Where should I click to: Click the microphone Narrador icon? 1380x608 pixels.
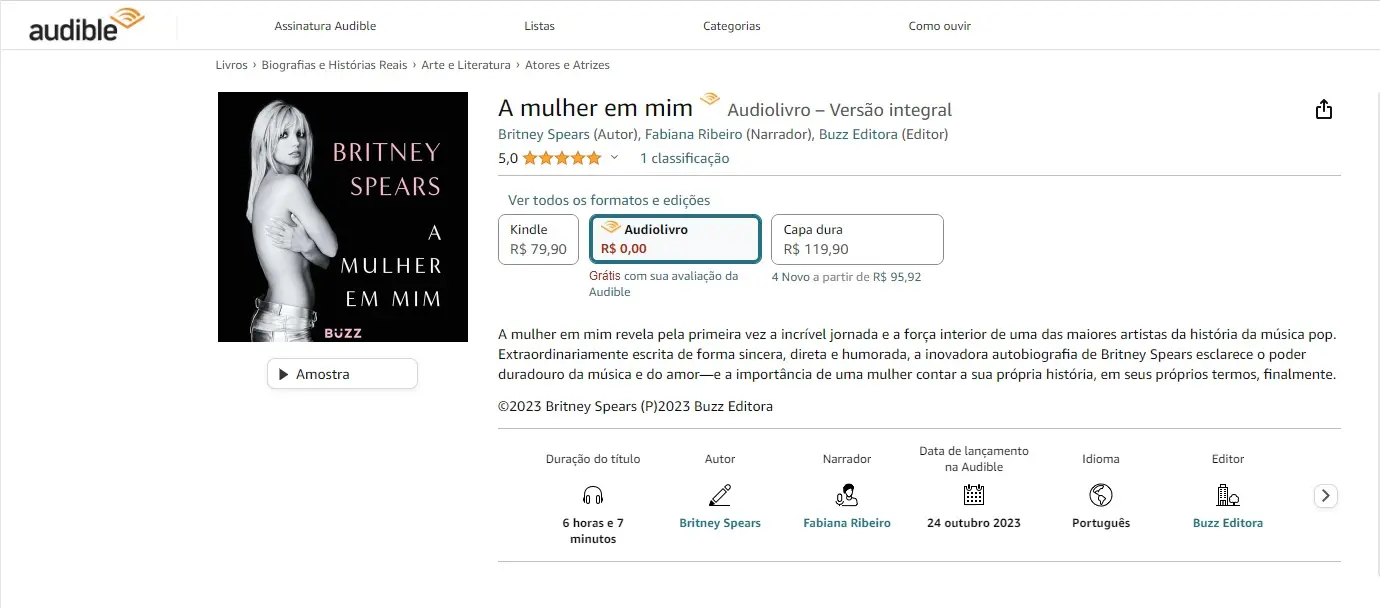click(847, 496)
